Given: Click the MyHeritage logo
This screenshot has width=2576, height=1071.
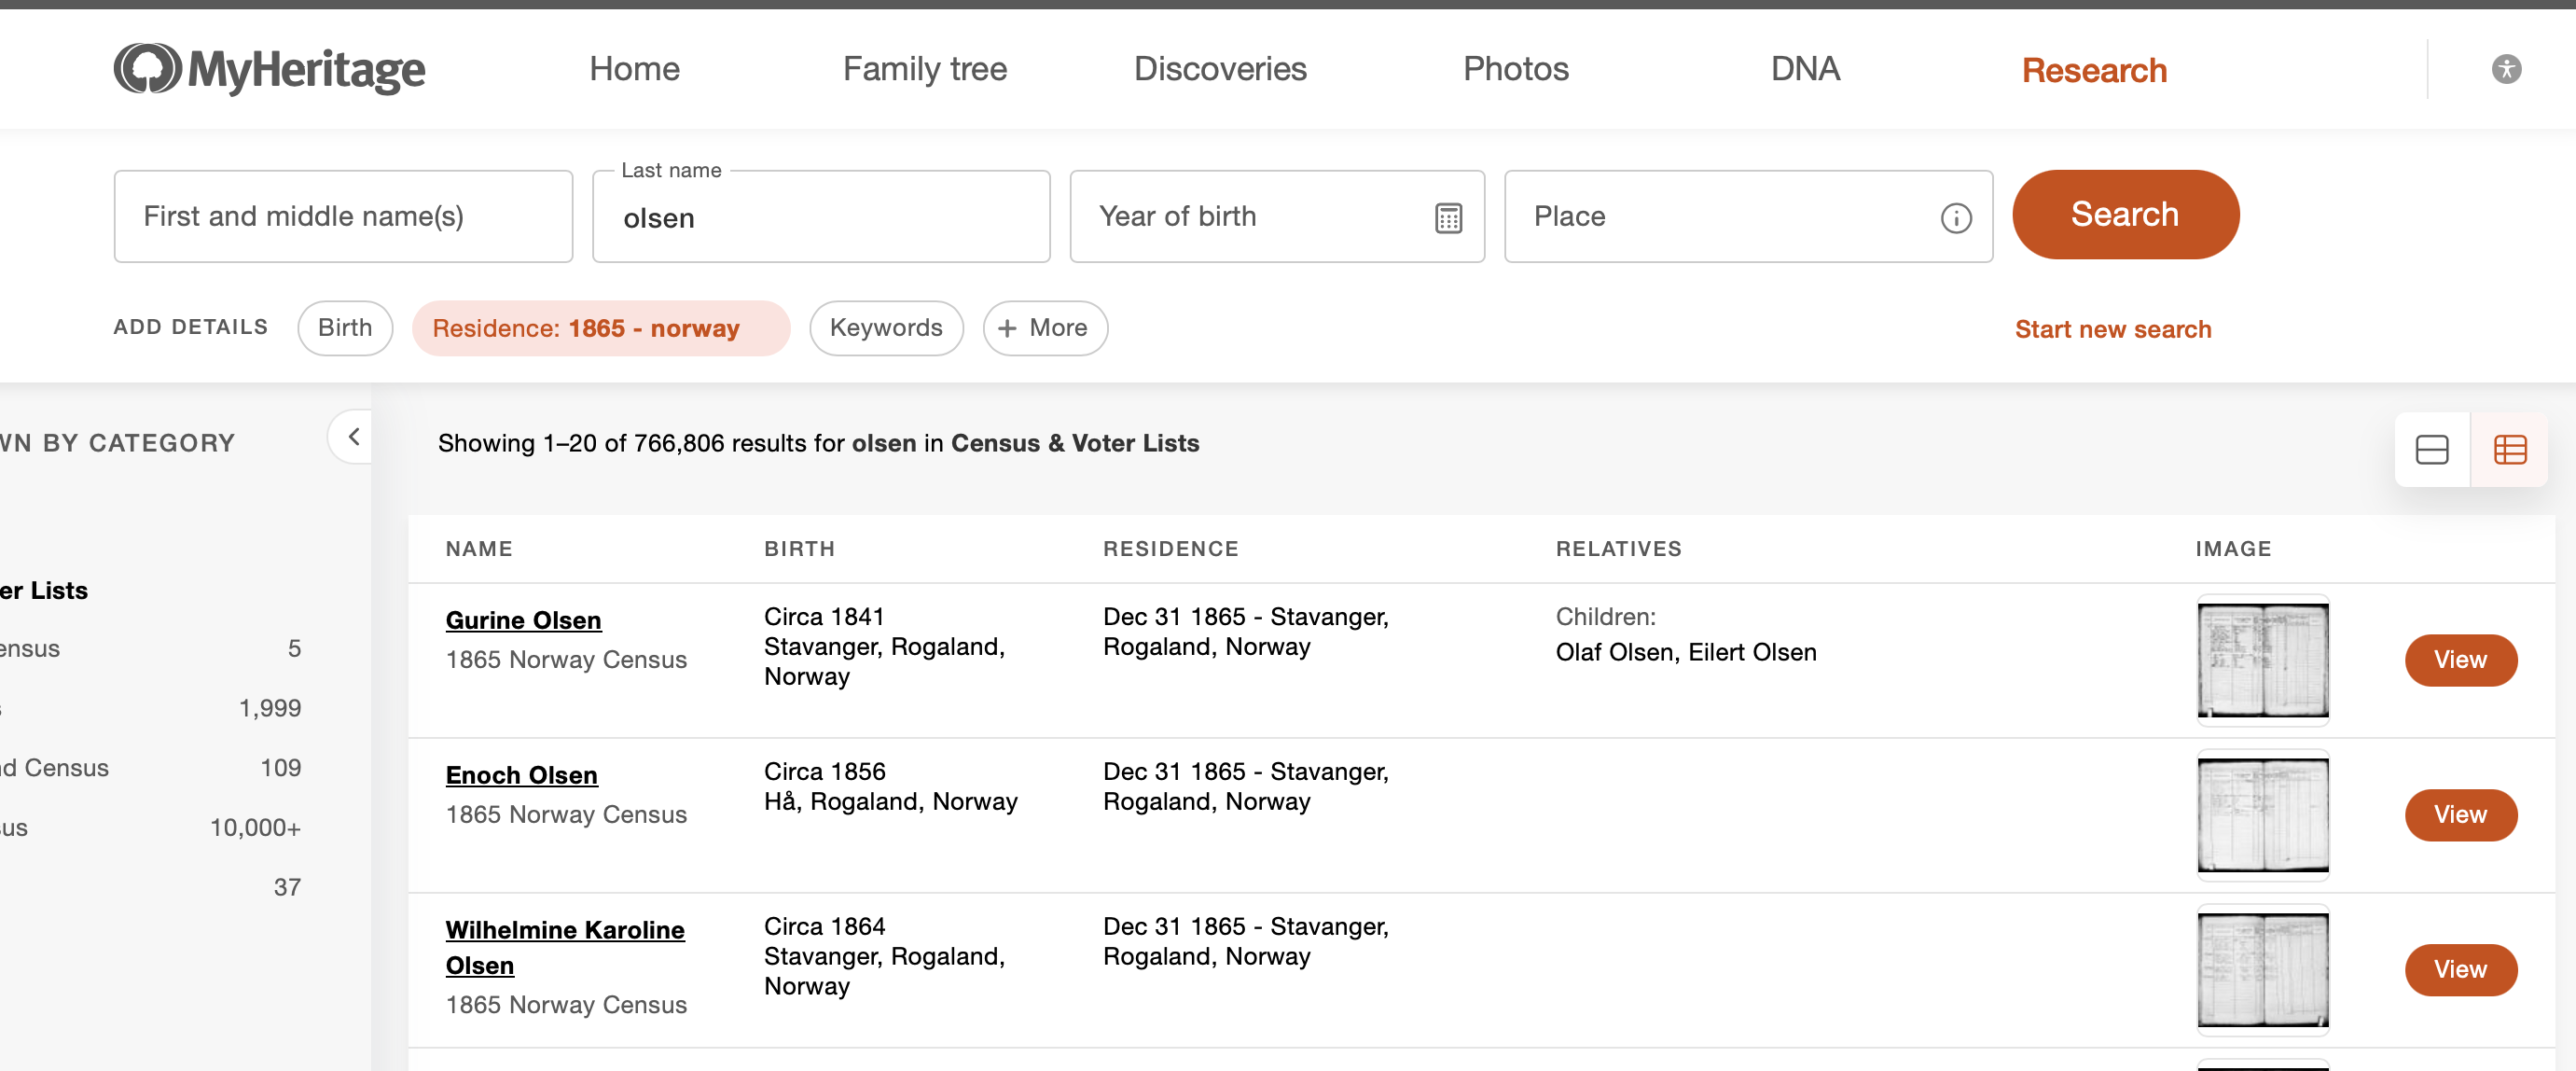Looking at the screenshot, I should [x=269, y=69].
